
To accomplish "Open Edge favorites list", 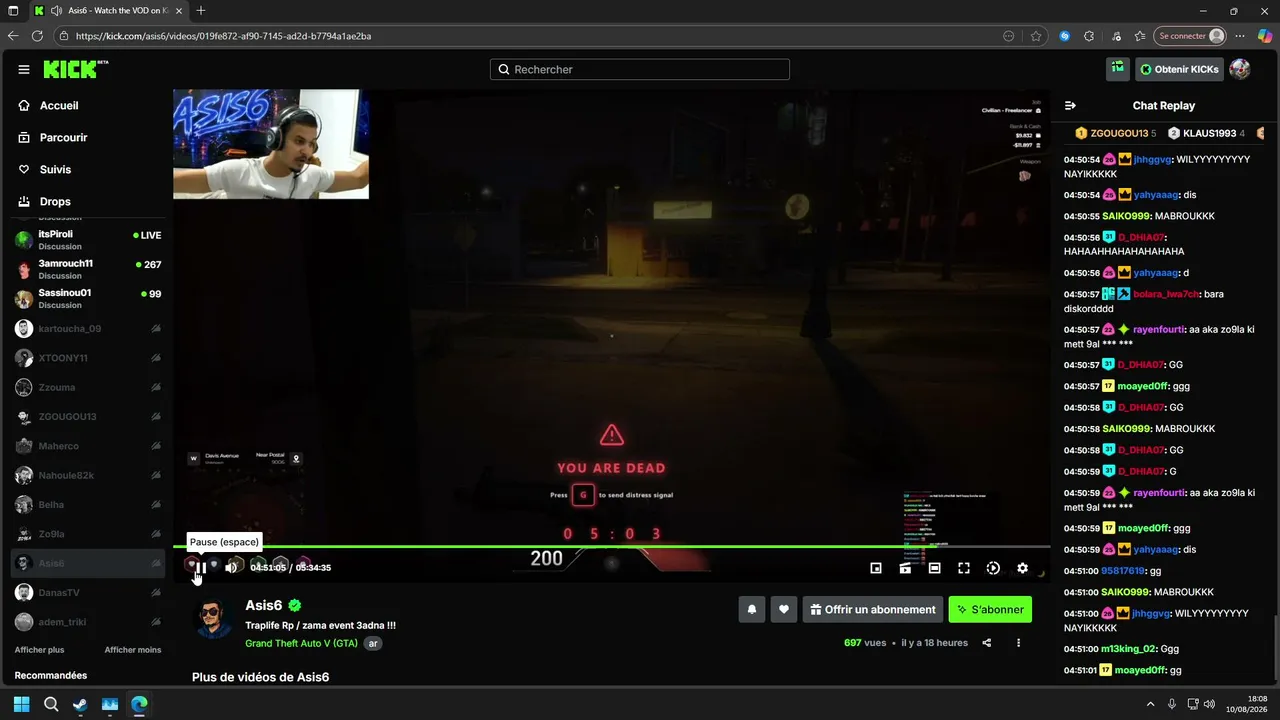I will pyautogui.click(x=1140, y=36).
